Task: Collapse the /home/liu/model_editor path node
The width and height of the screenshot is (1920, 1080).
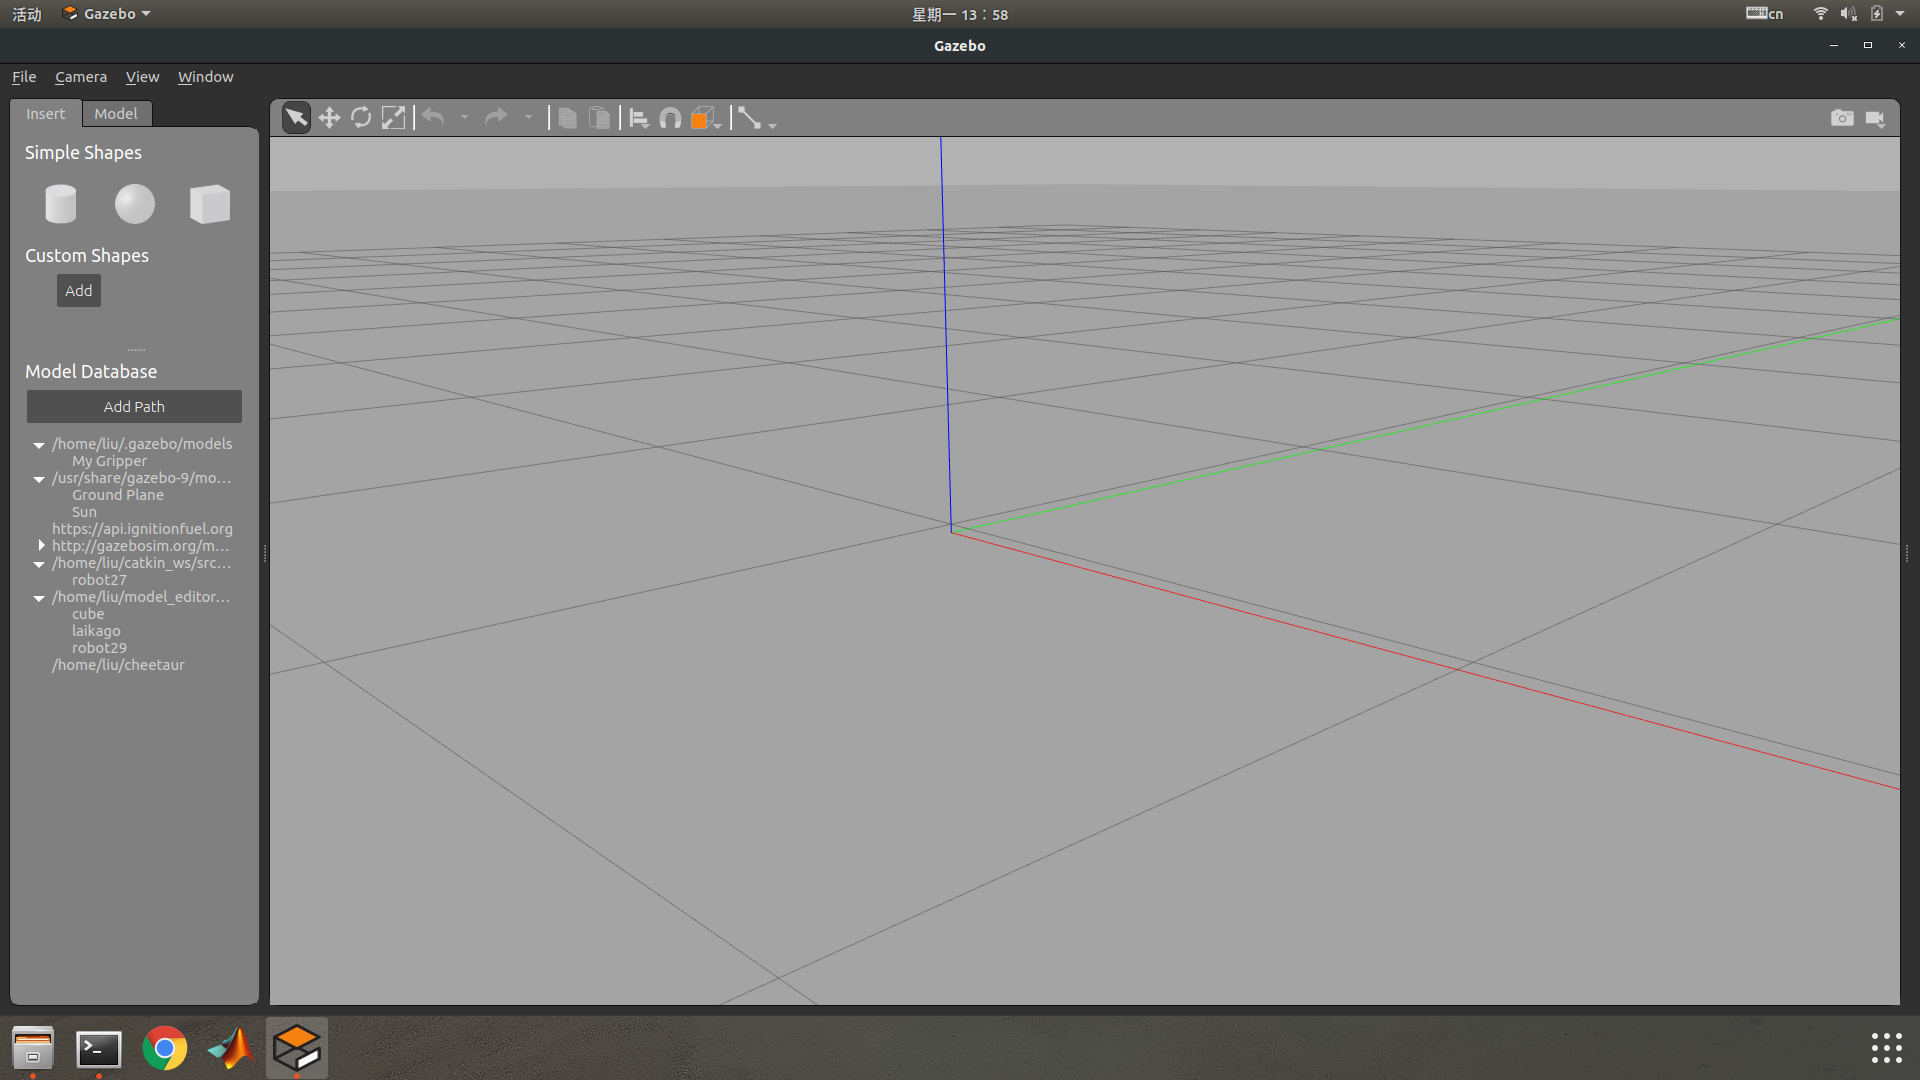Action: 39,598
